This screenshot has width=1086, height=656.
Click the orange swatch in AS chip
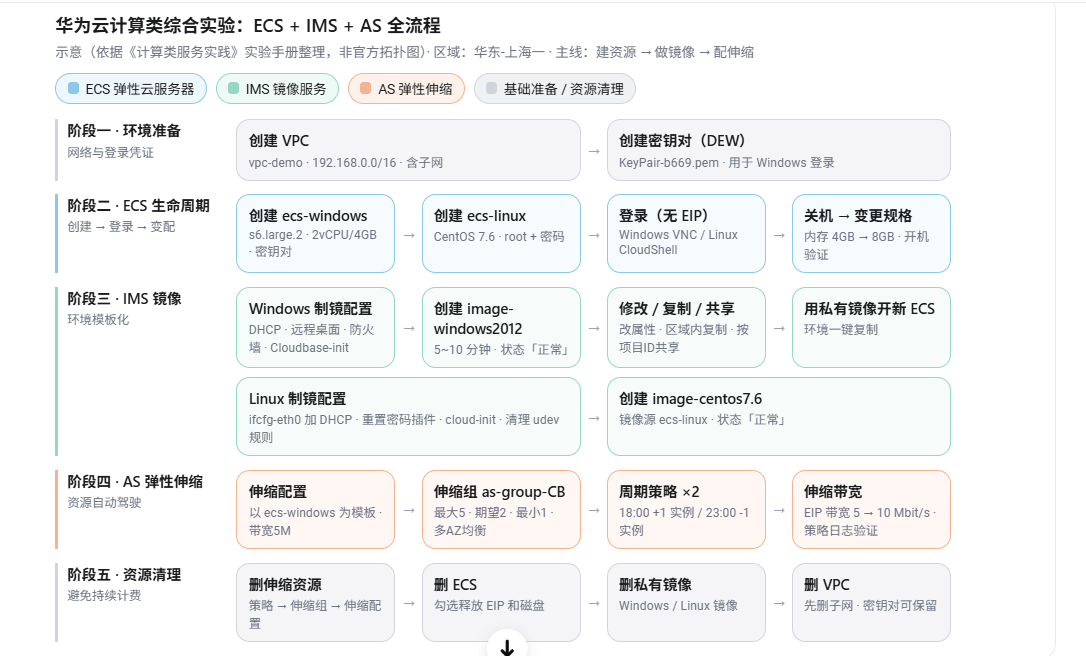(366, 88)
